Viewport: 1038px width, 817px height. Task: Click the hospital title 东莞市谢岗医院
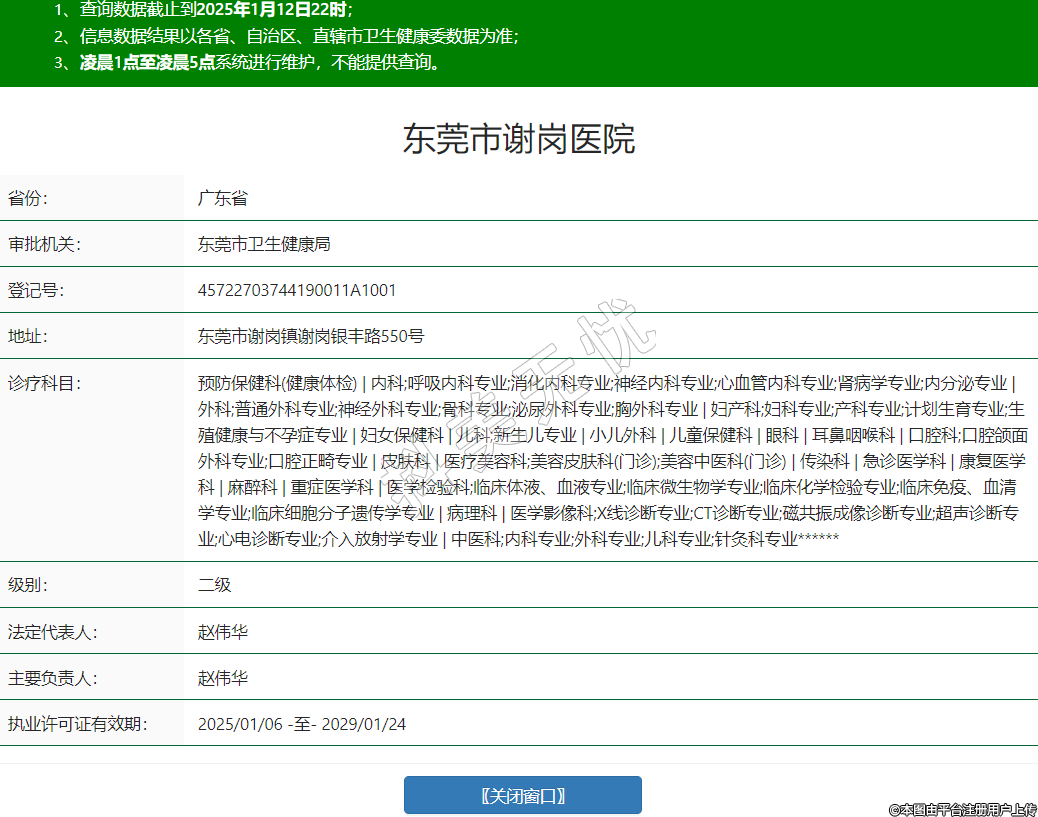click(x=518, y=139)
